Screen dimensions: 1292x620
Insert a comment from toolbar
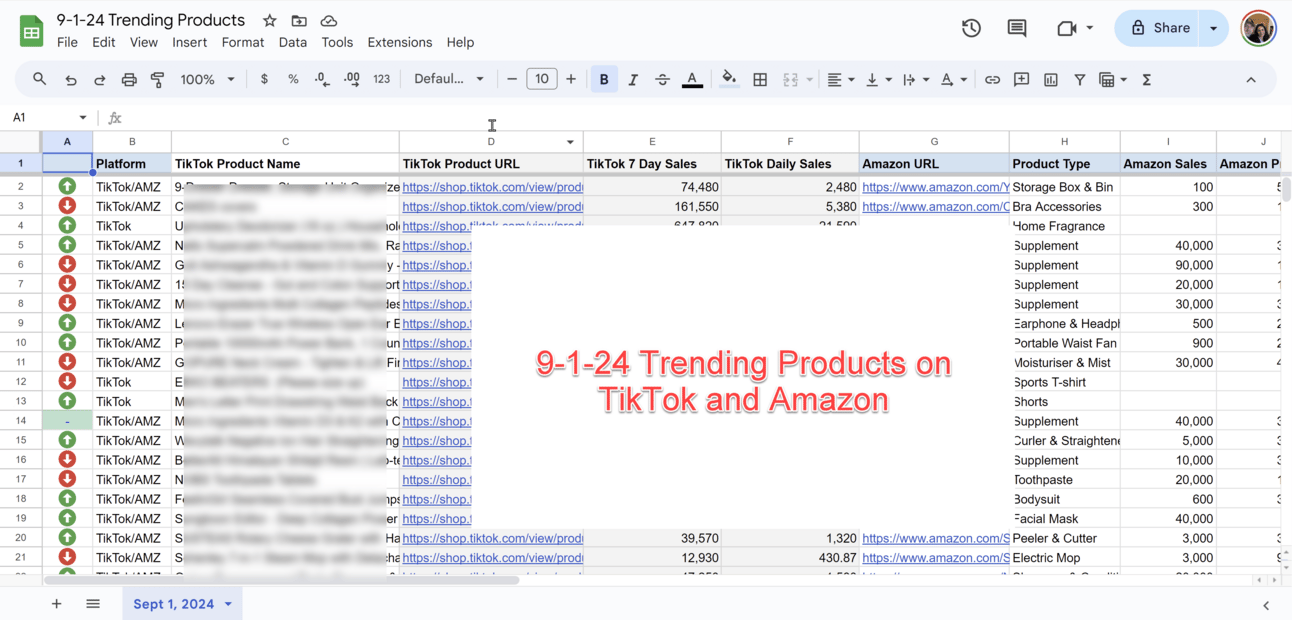tap(1021, 79)
